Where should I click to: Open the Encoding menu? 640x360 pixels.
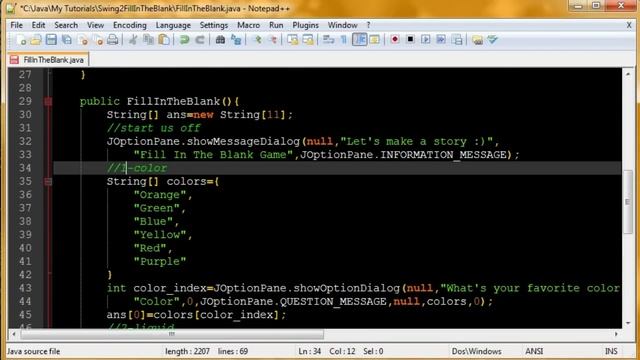(130, 25)
